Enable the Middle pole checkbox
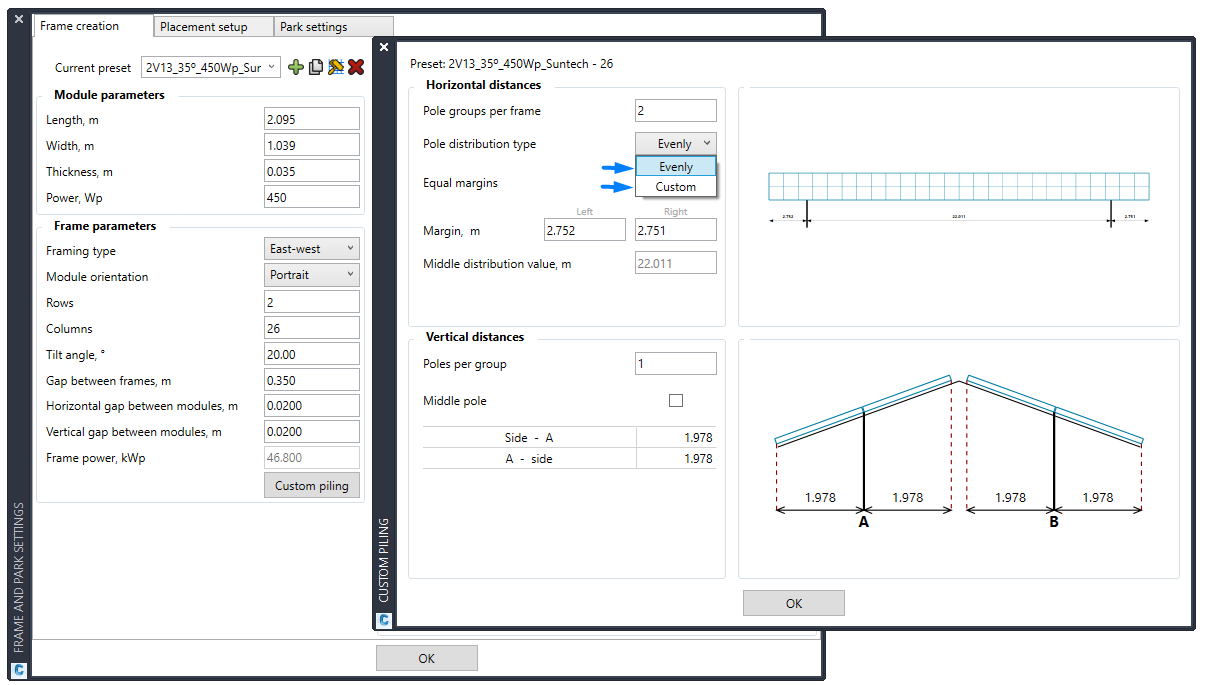1206x685 pixels. (676, 399)
